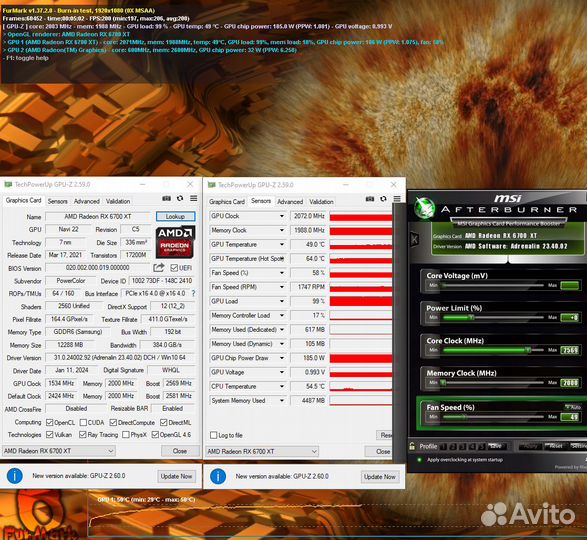Click screenshot camera icon in Sensors GPU-Z window

369,199
